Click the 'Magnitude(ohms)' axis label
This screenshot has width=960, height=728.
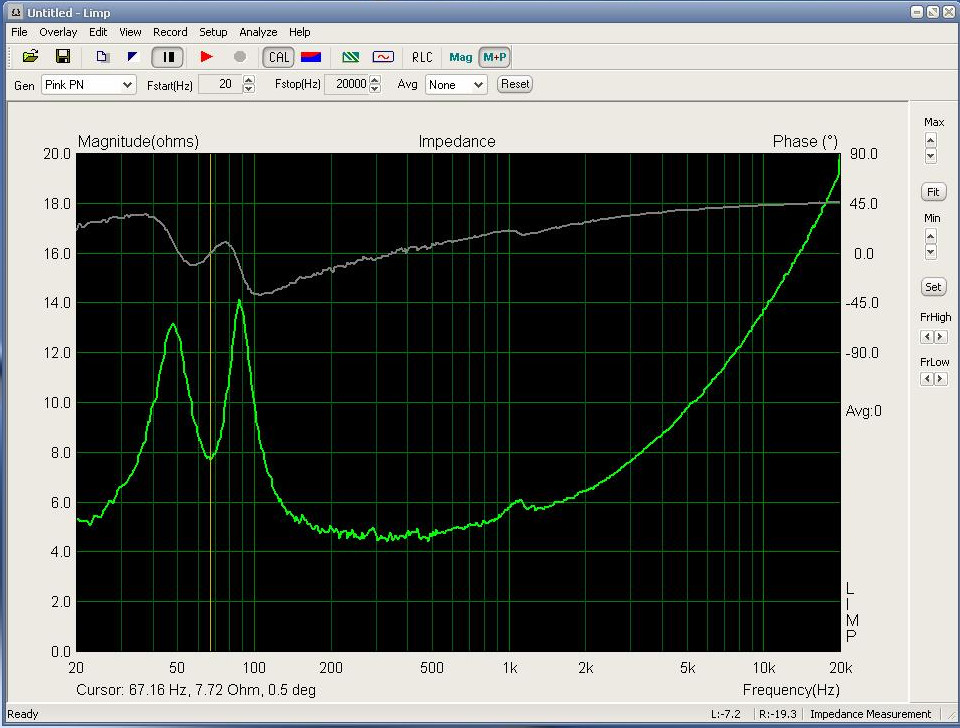click(138, 141)
